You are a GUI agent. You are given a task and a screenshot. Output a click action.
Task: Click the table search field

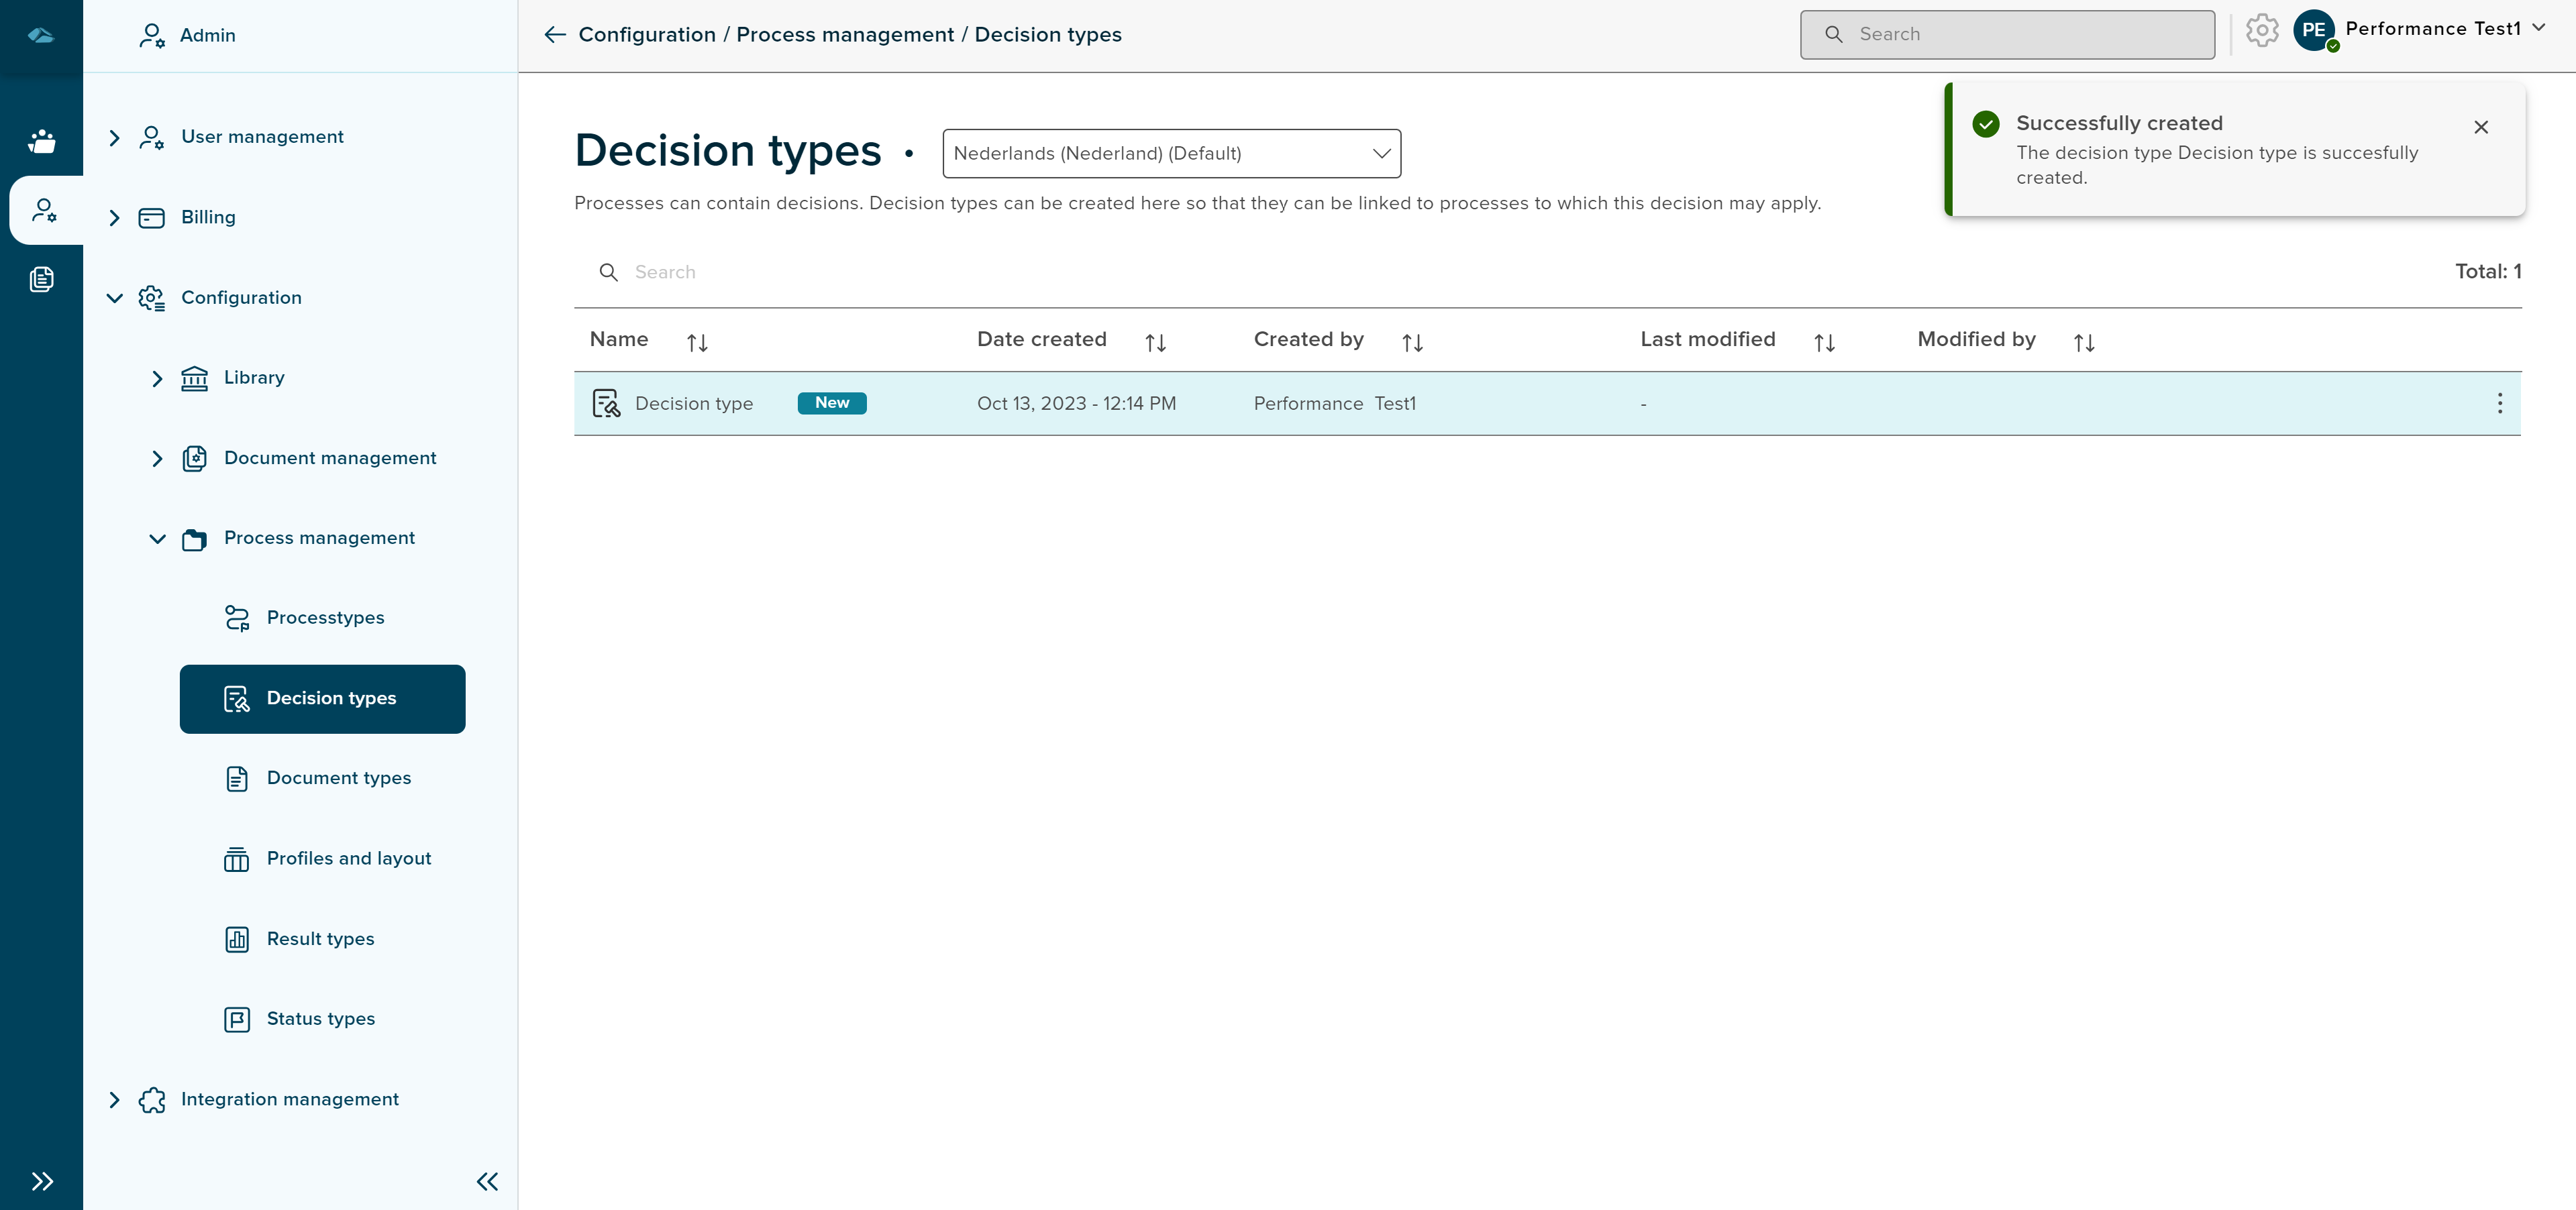(x=900, y=272)
